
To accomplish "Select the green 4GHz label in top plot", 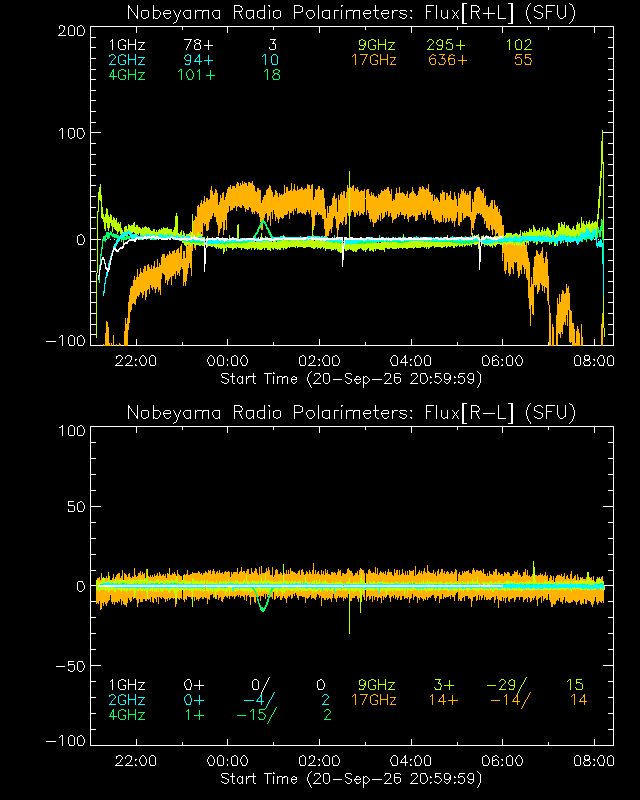I will (x=127, y=75).
